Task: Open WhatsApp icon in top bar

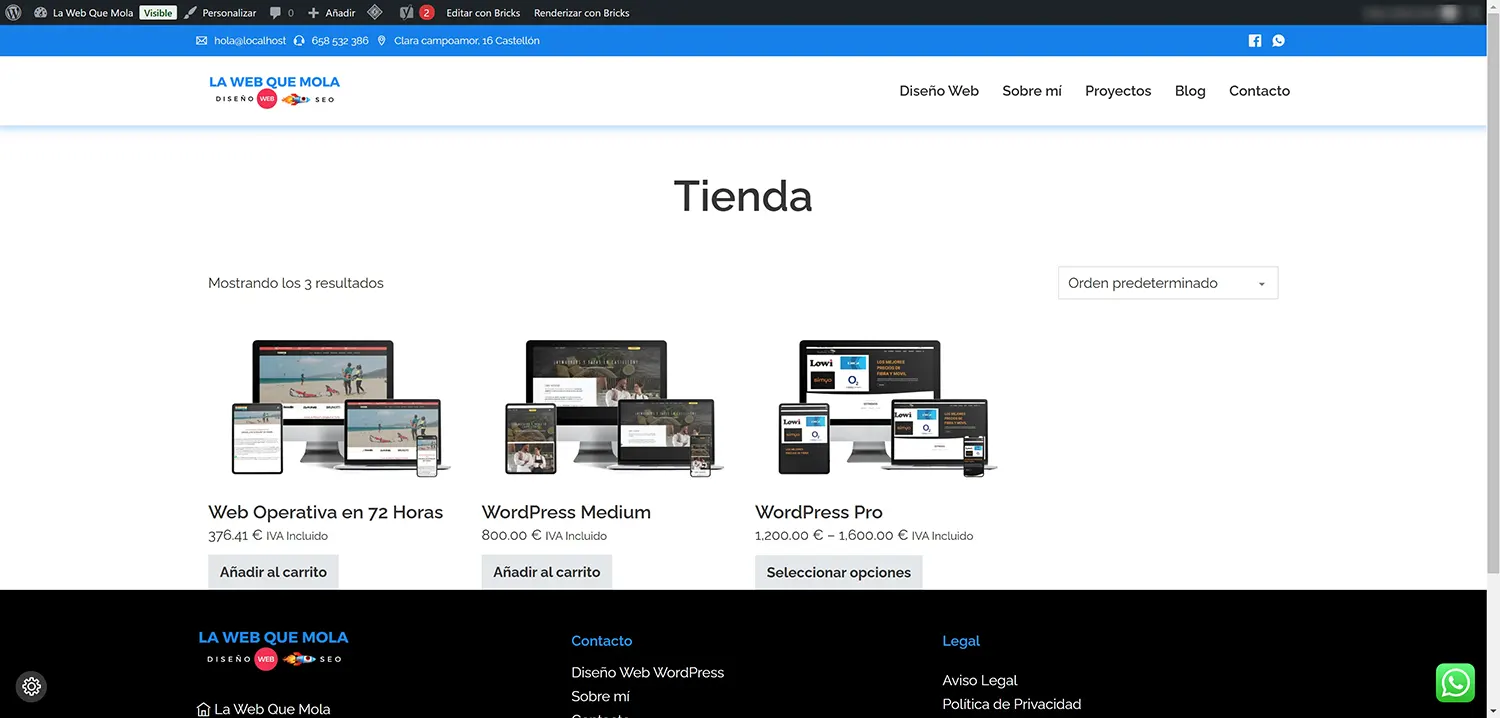Action: pos(1279,41)
